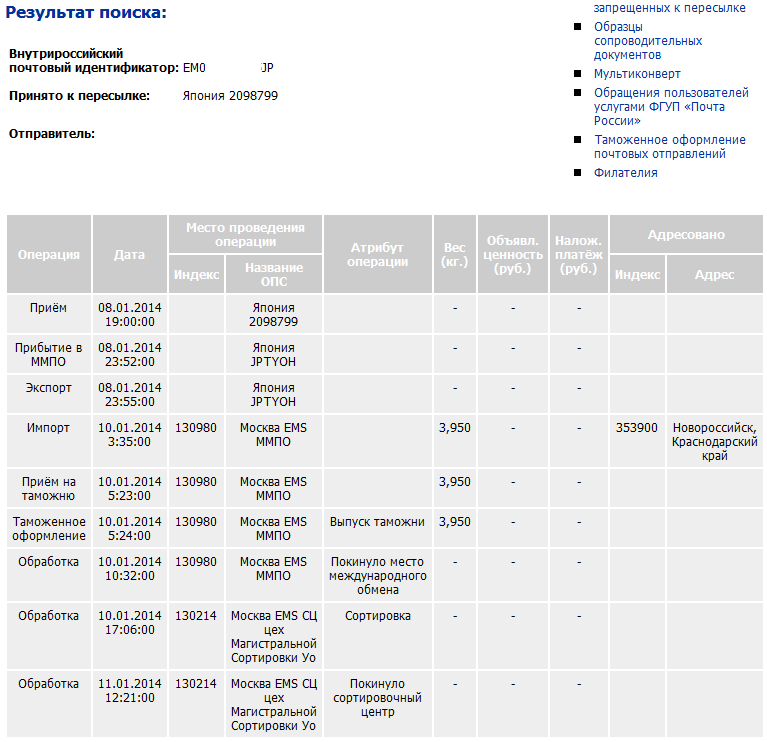
Task: Select the Приём на таможню cell
Action: tap(49, 488)
